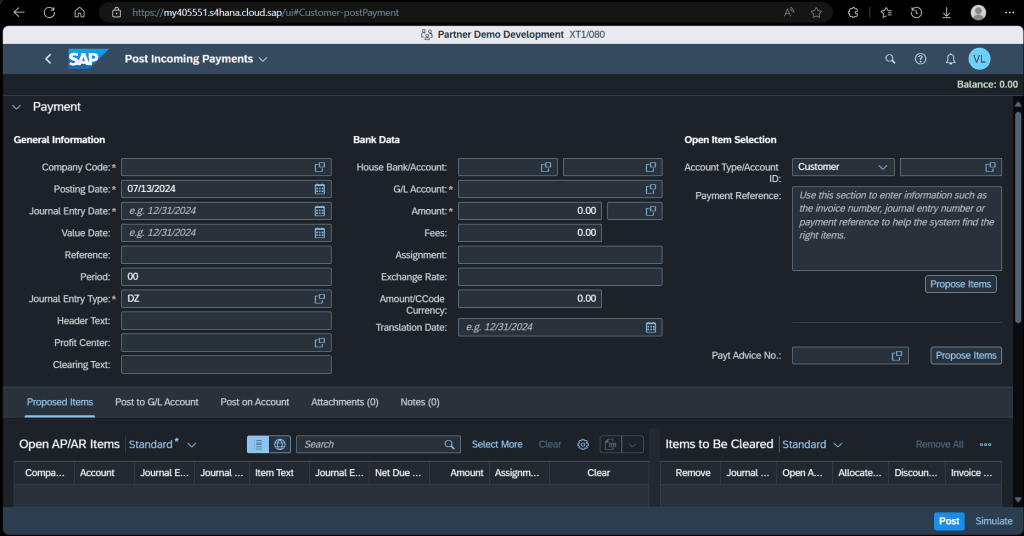Open Open AP/AR Items Standard variant dropdown
1024x536 pixels.
click(x=192, y=445)
